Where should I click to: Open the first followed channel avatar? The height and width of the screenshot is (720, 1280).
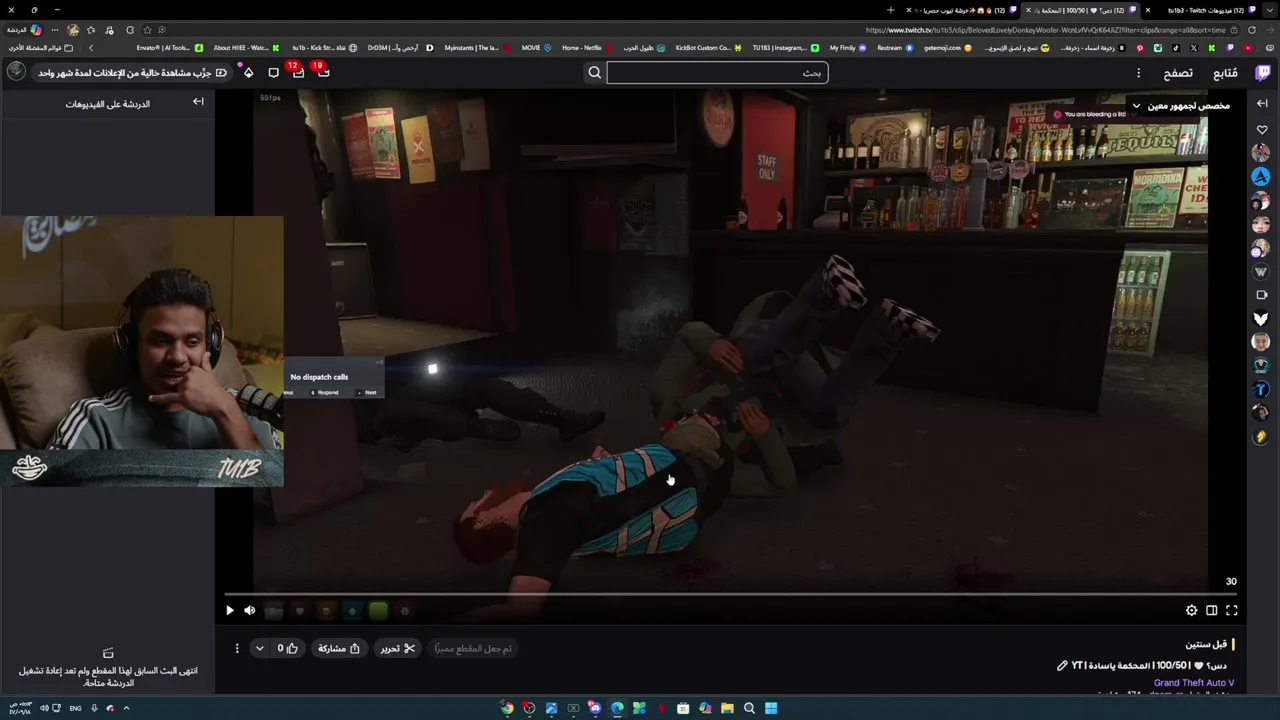(x=1261, y=153)
